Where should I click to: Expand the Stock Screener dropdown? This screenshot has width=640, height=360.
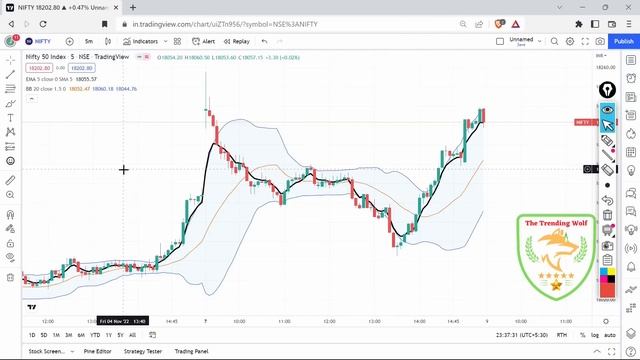(x=72, y=351)
